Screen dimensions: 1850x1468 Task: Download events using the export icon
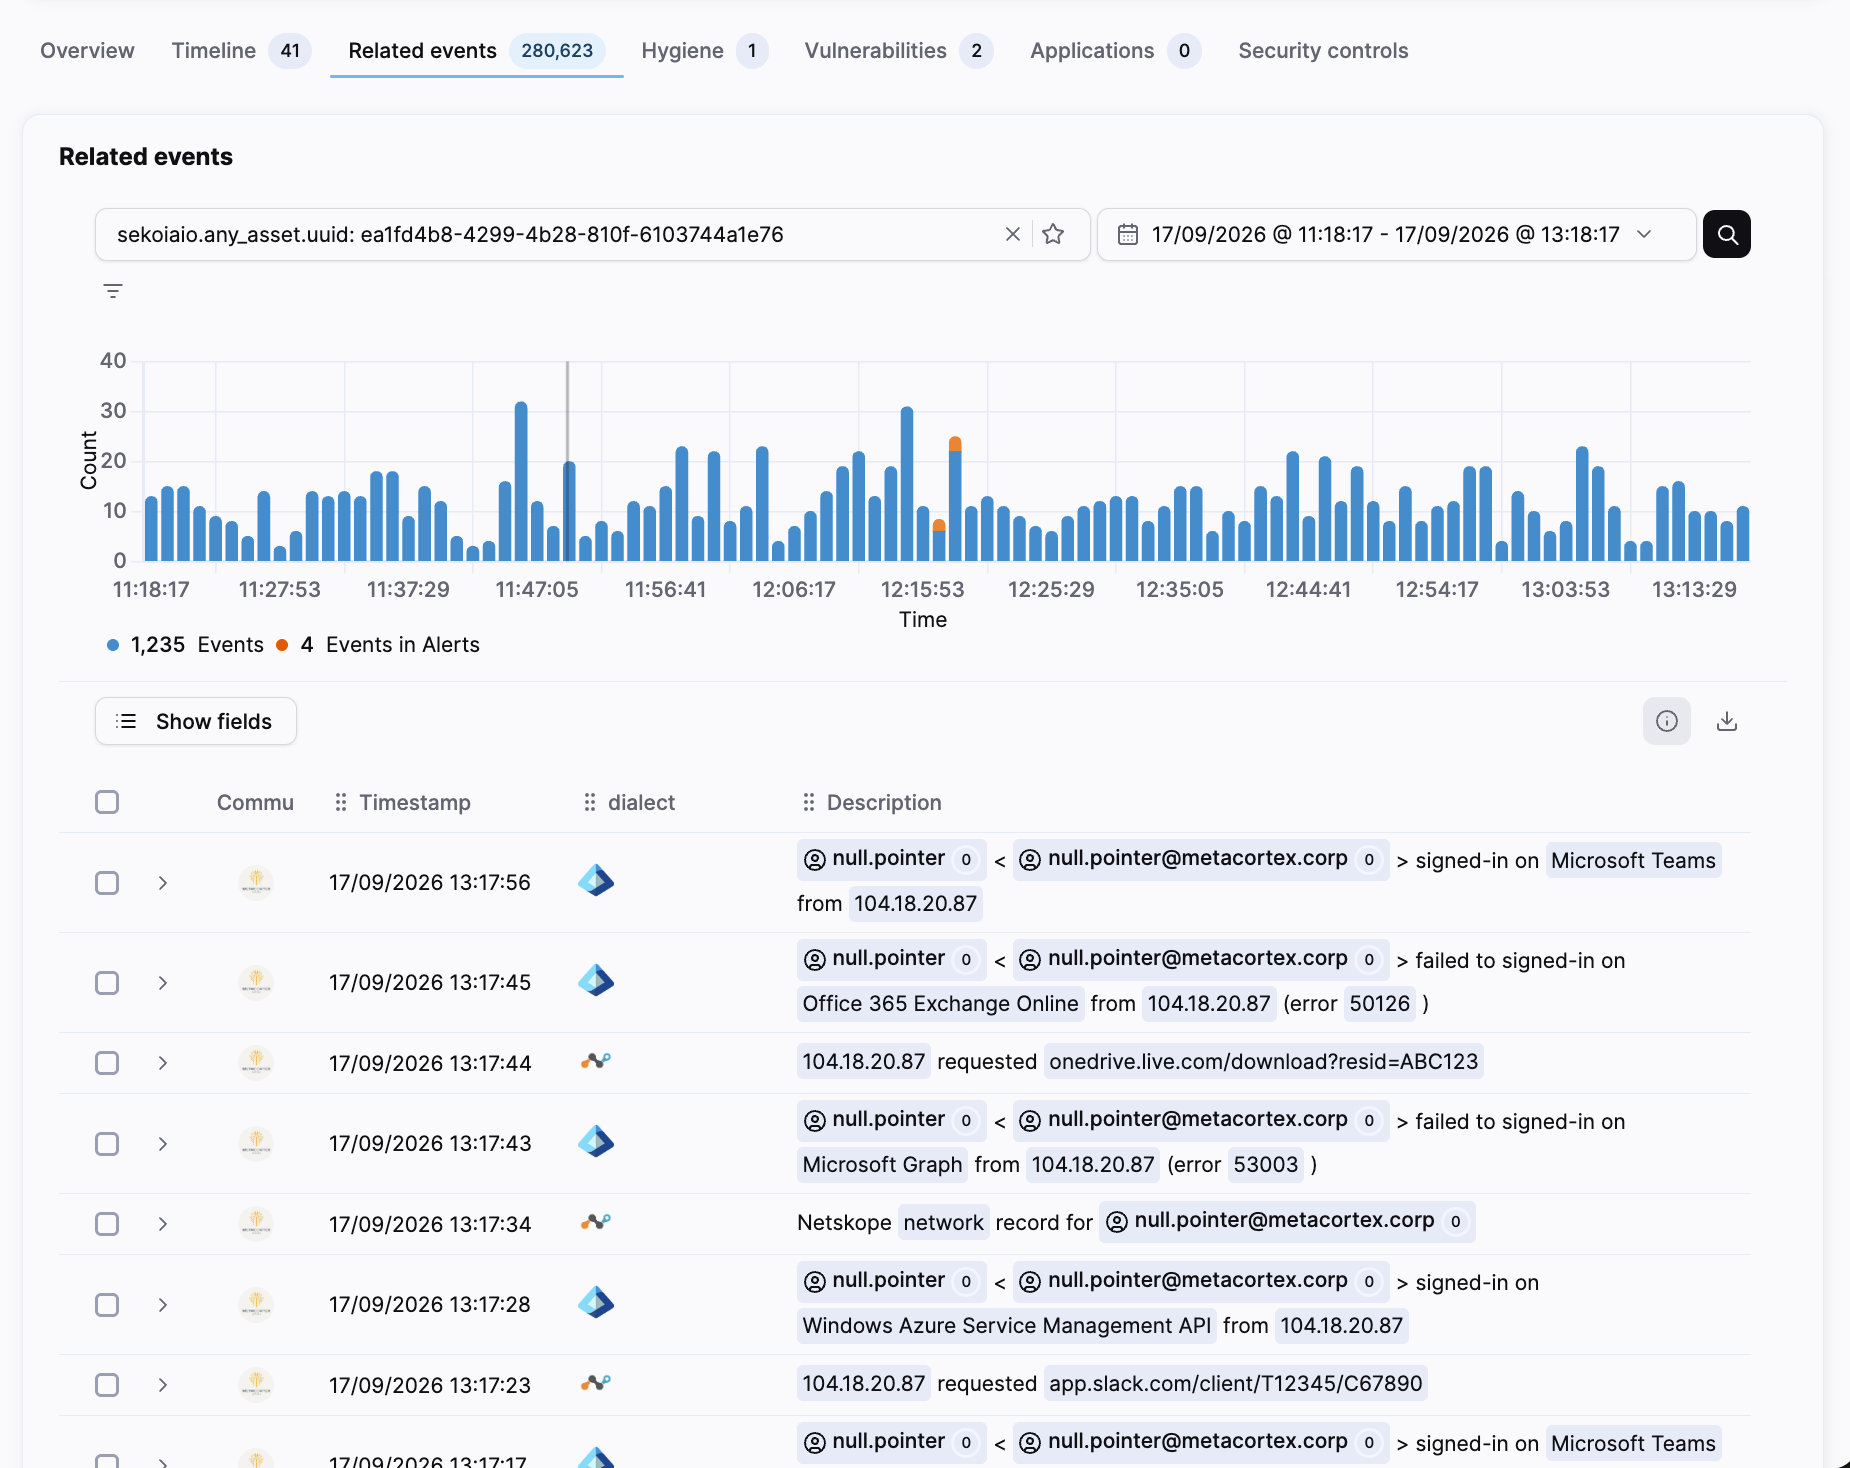coord(1727,721)
